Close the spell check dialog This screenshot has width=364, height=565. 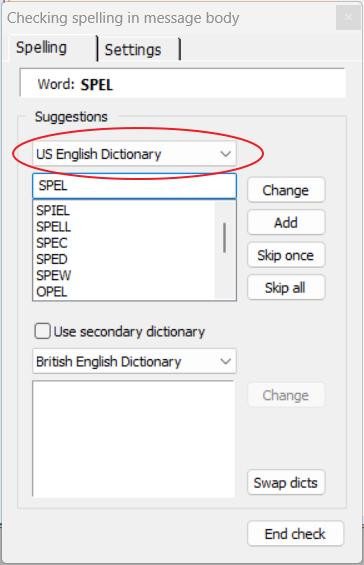(x=348, y=17)
